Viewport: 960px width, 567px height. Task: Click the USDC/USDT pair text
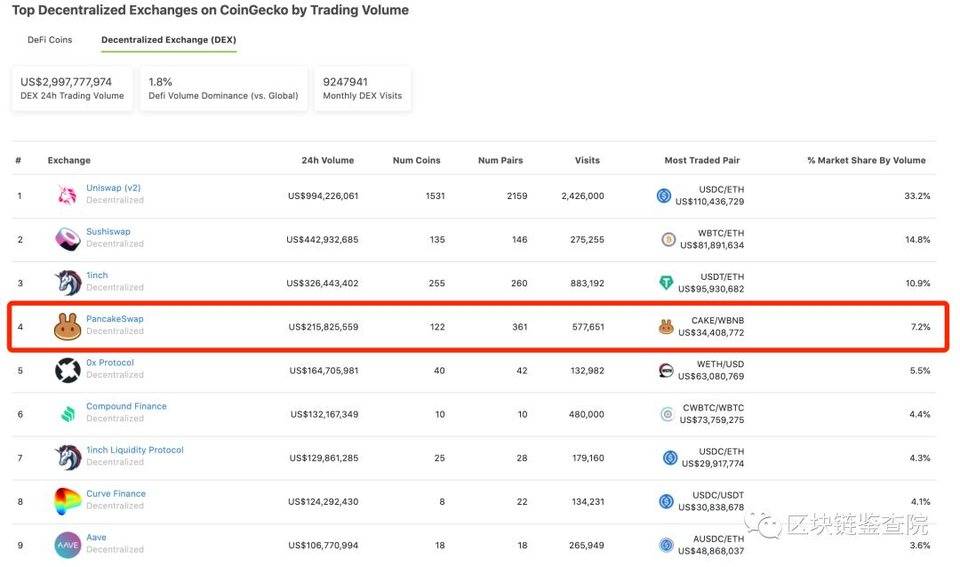coord(719,495)
